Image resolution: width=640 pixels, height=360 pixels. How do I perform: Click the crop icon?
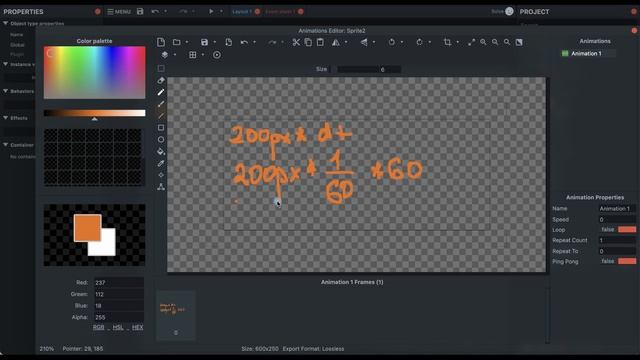pyautogui.click(x=447, y=42)
